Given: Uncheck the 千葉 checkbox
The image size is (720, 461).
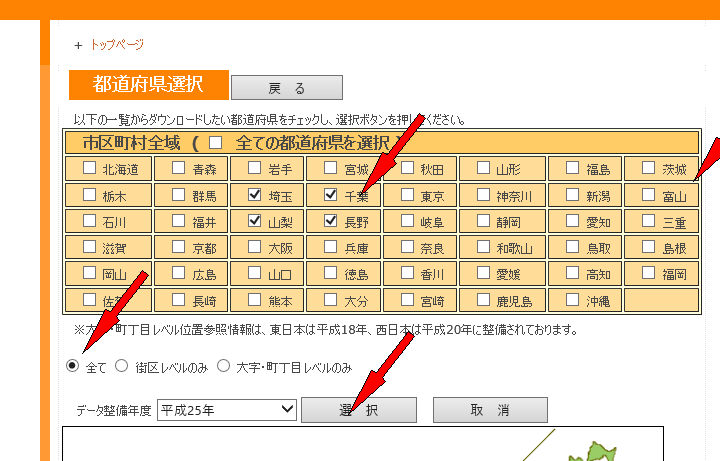Looking at the screenshot, I should tap(331, 195).
